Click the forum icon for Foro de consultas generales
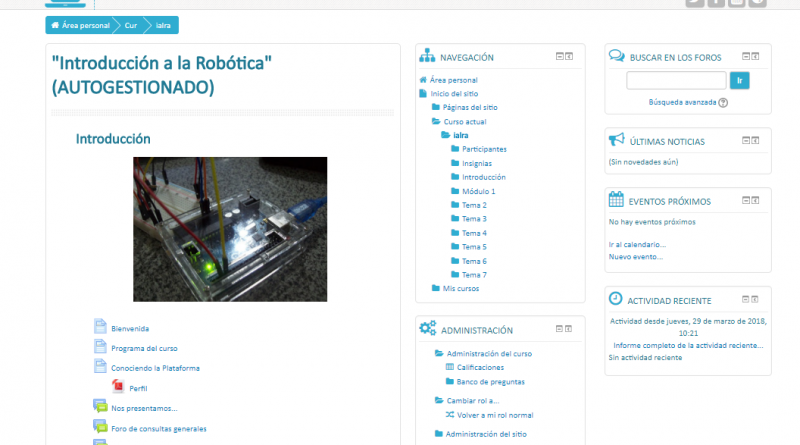The height and width of the screenshot is (445, 800). [99, 428]
